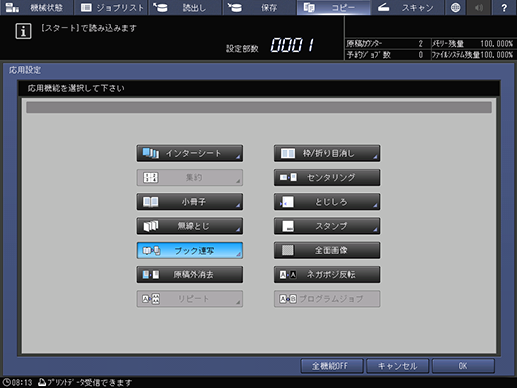Confirm with the OK button
The image size is (517, 388).
coord(463,366)
